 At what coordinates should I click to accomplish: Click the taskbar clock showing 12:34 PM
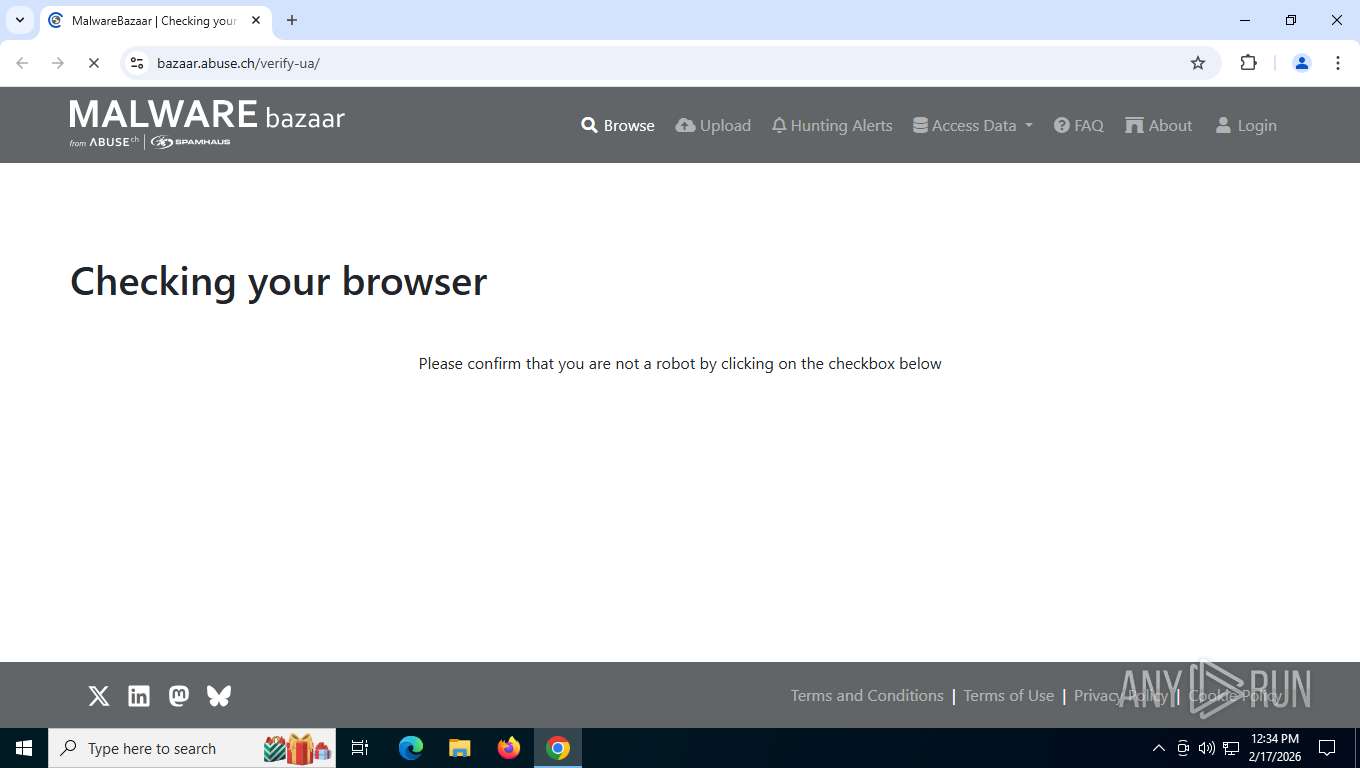(x=1275, y=748)
